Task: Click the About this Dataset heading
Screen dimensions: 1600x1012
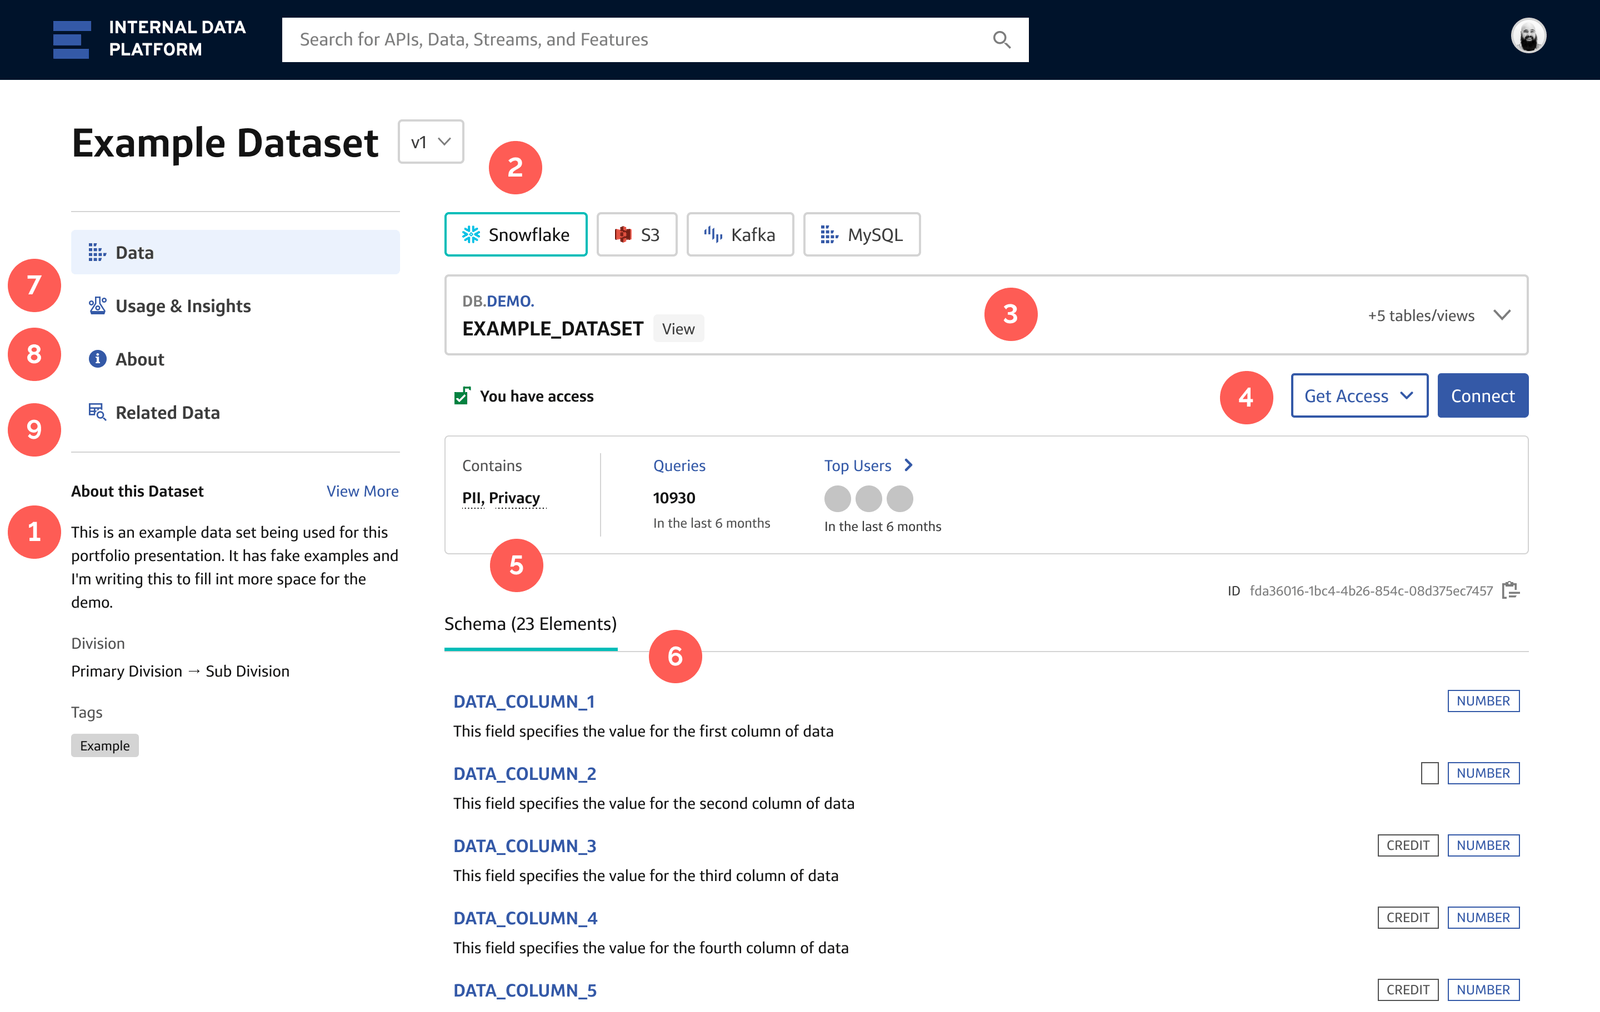Action: pos(137,491)
